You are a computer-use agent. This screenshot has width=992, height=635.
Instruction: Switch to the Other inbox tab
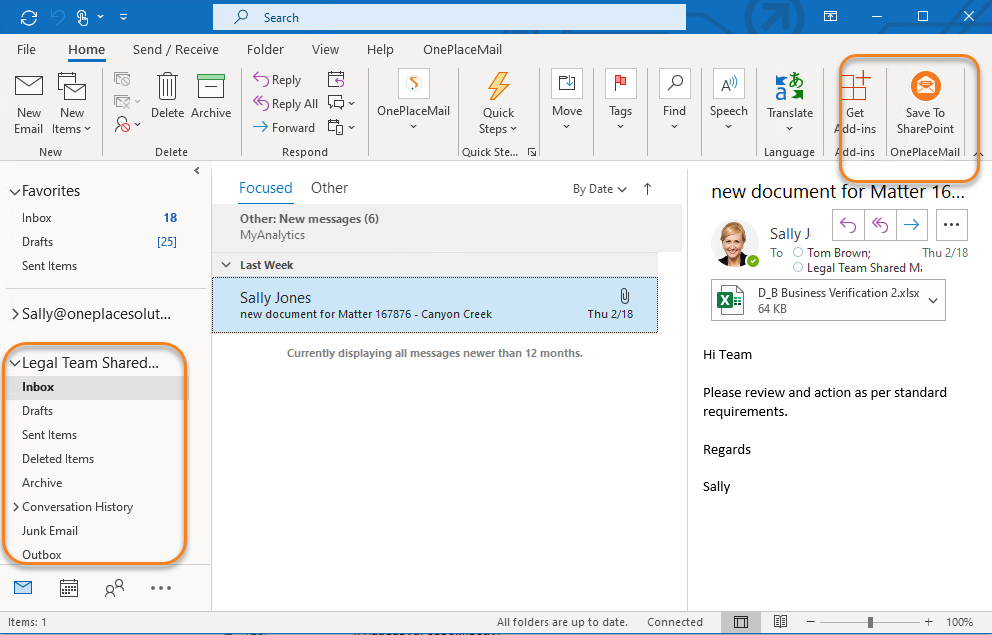329,188
